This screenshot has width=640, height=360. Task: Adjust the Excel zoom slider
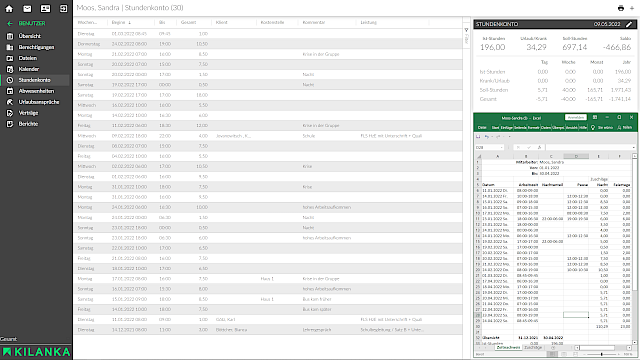click(x=601, y=354)
